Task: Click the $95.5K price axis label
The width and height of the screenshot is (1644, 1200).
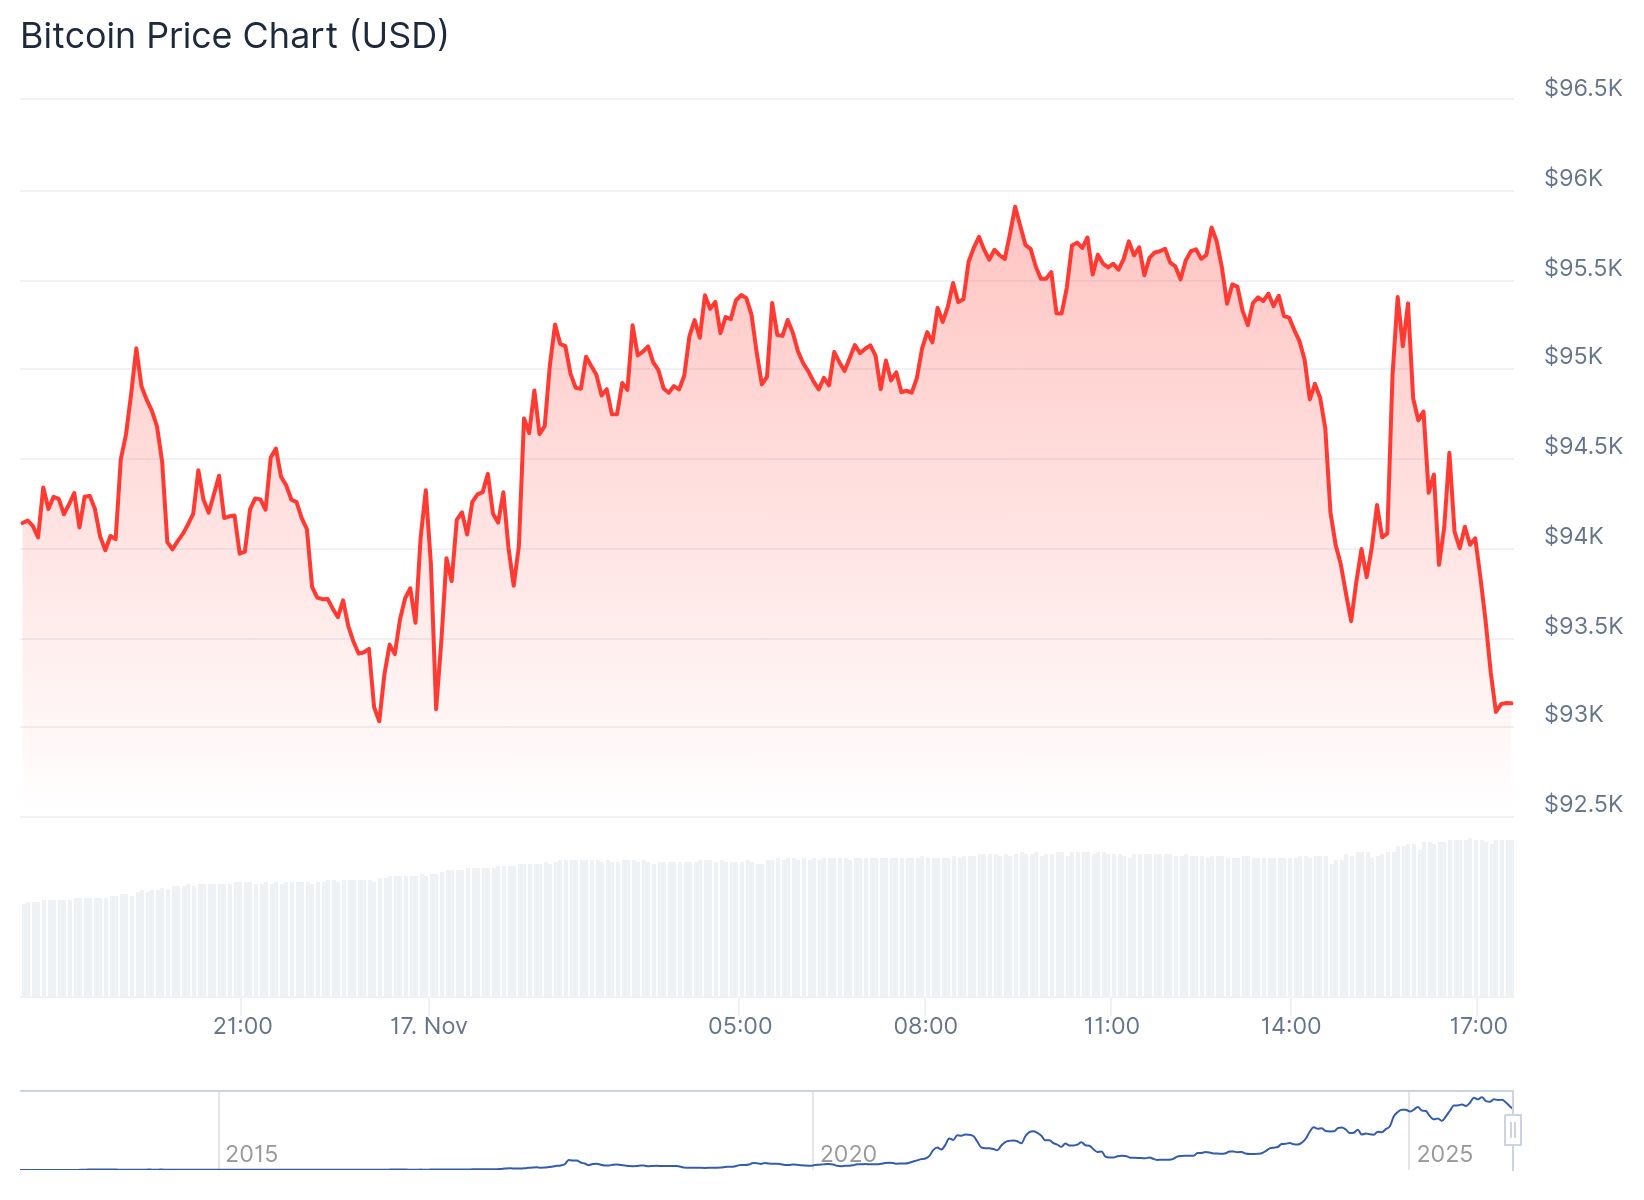Action: [1582, 268]
